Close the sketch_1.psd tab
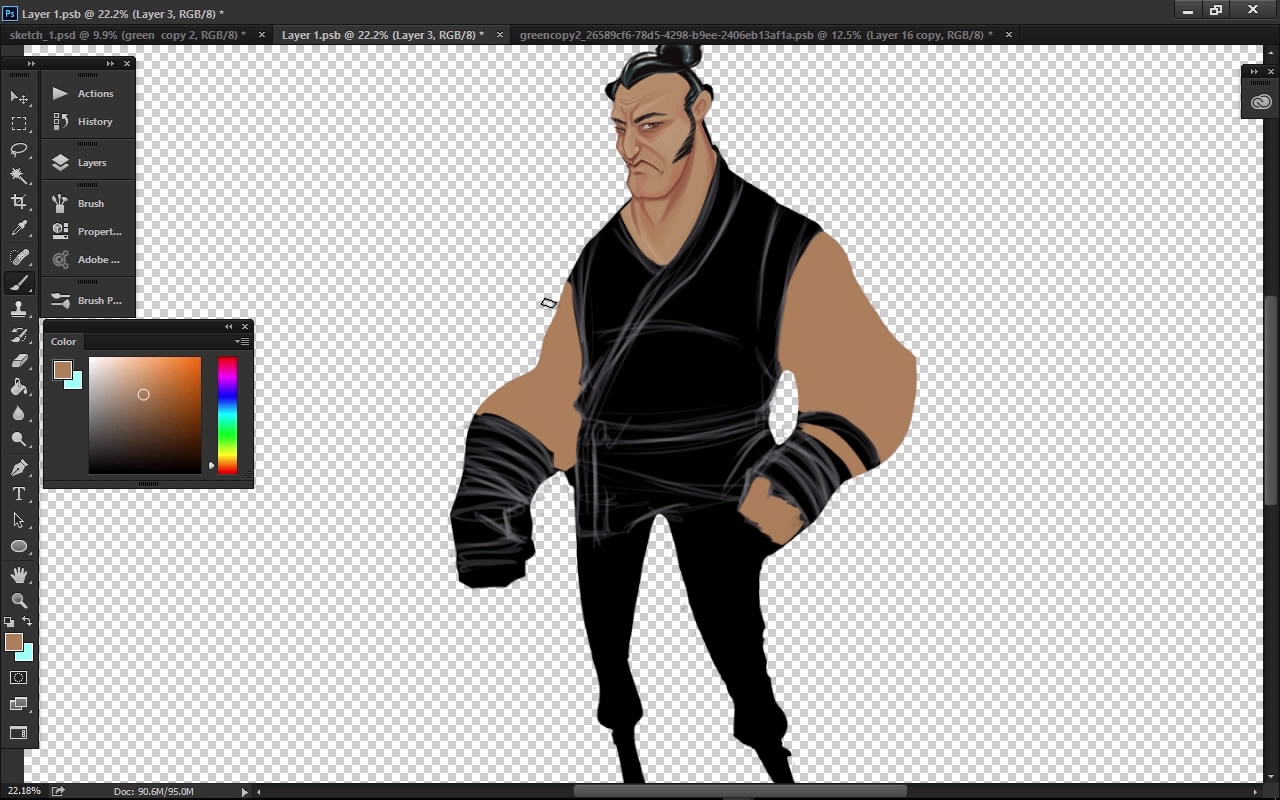 pyautogui.click(x=262, y=35)
